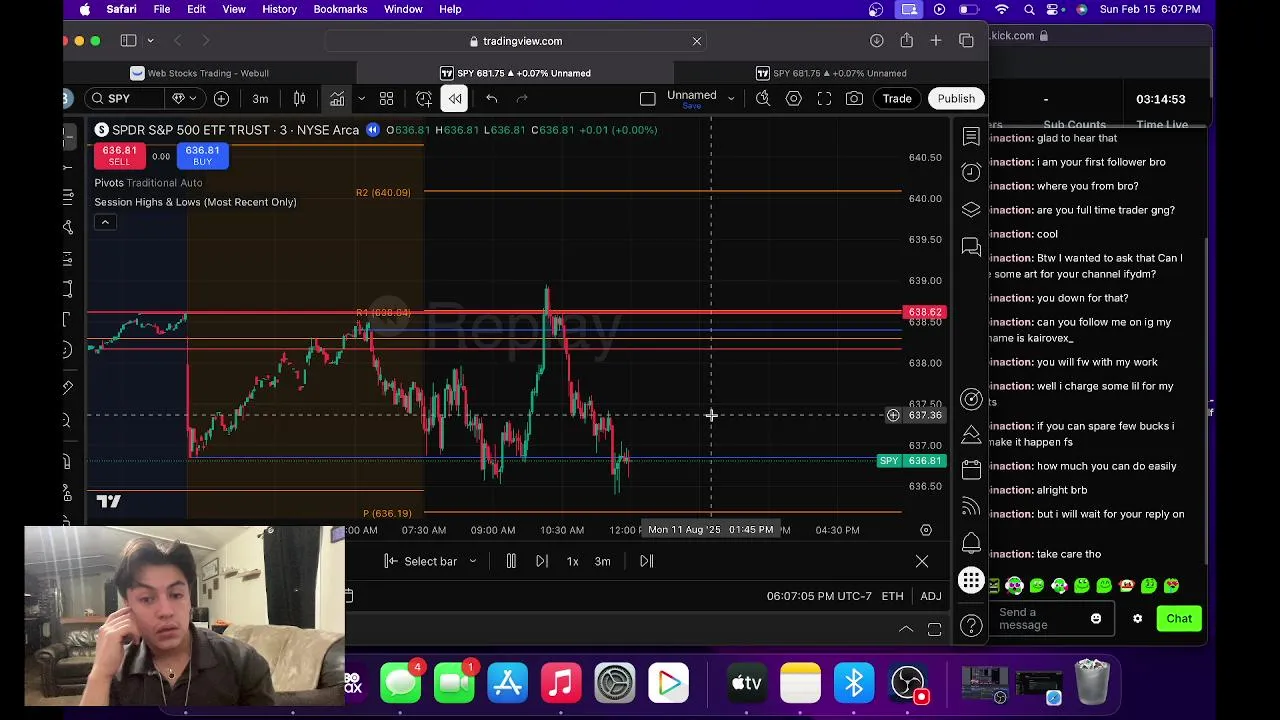Undo last chart action arrow
The image size is (1280, 720).
click(x=491, y=98)
